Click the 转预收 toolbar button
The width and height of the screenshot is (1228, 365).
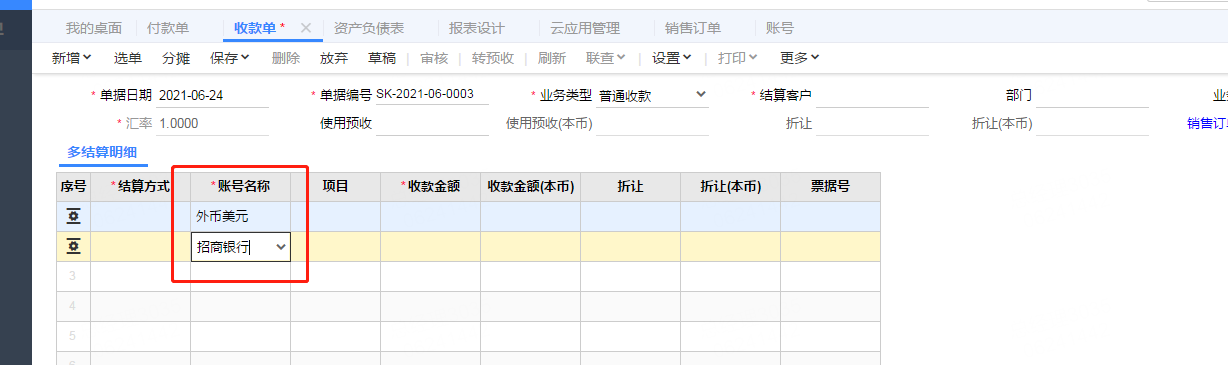493,58
